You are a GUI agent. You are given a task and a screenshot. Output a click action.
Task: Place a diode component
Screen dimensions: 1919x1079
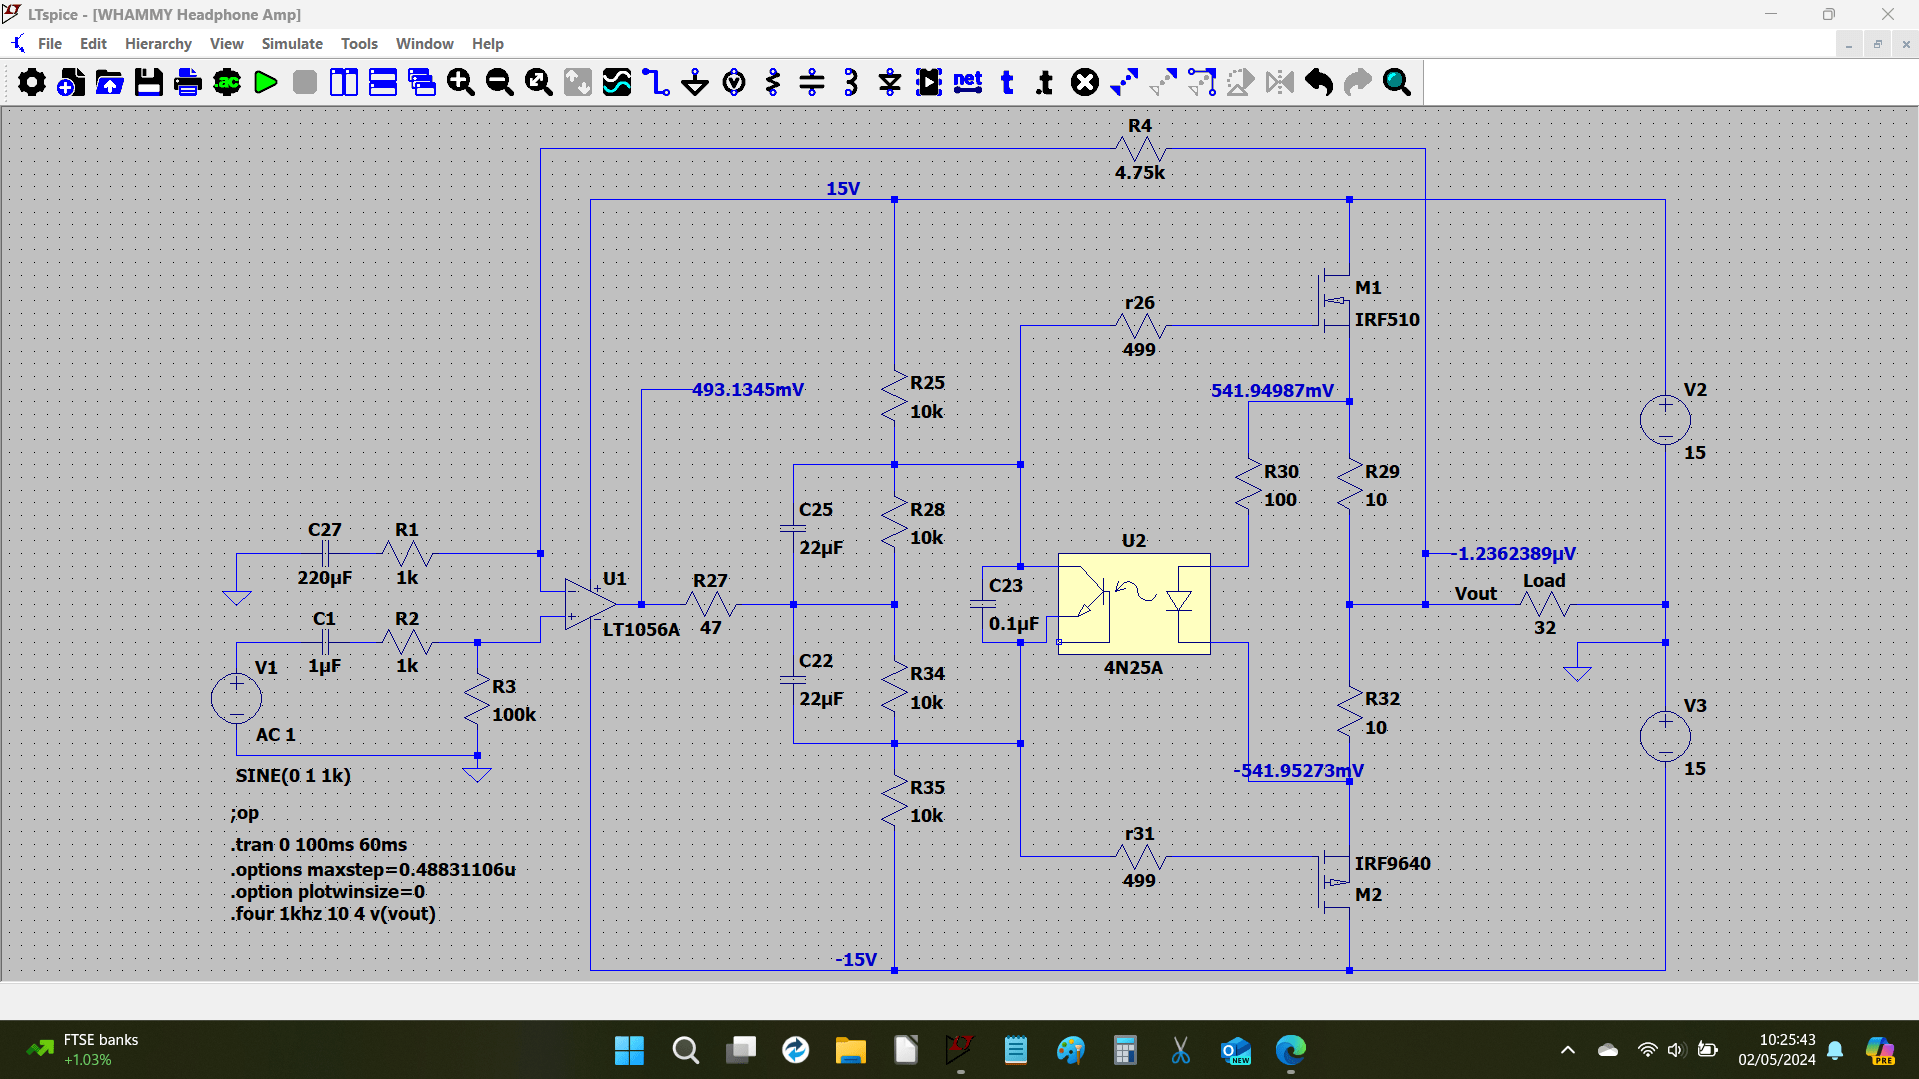pyautogui.click(x=890, y=82)
